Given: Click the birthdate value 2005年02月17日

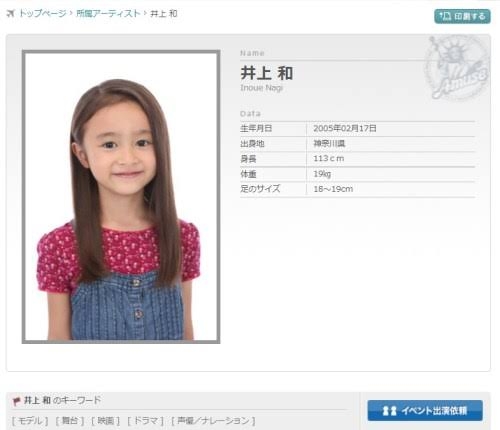Looking at the screenshot, I should tap(345, 128).
